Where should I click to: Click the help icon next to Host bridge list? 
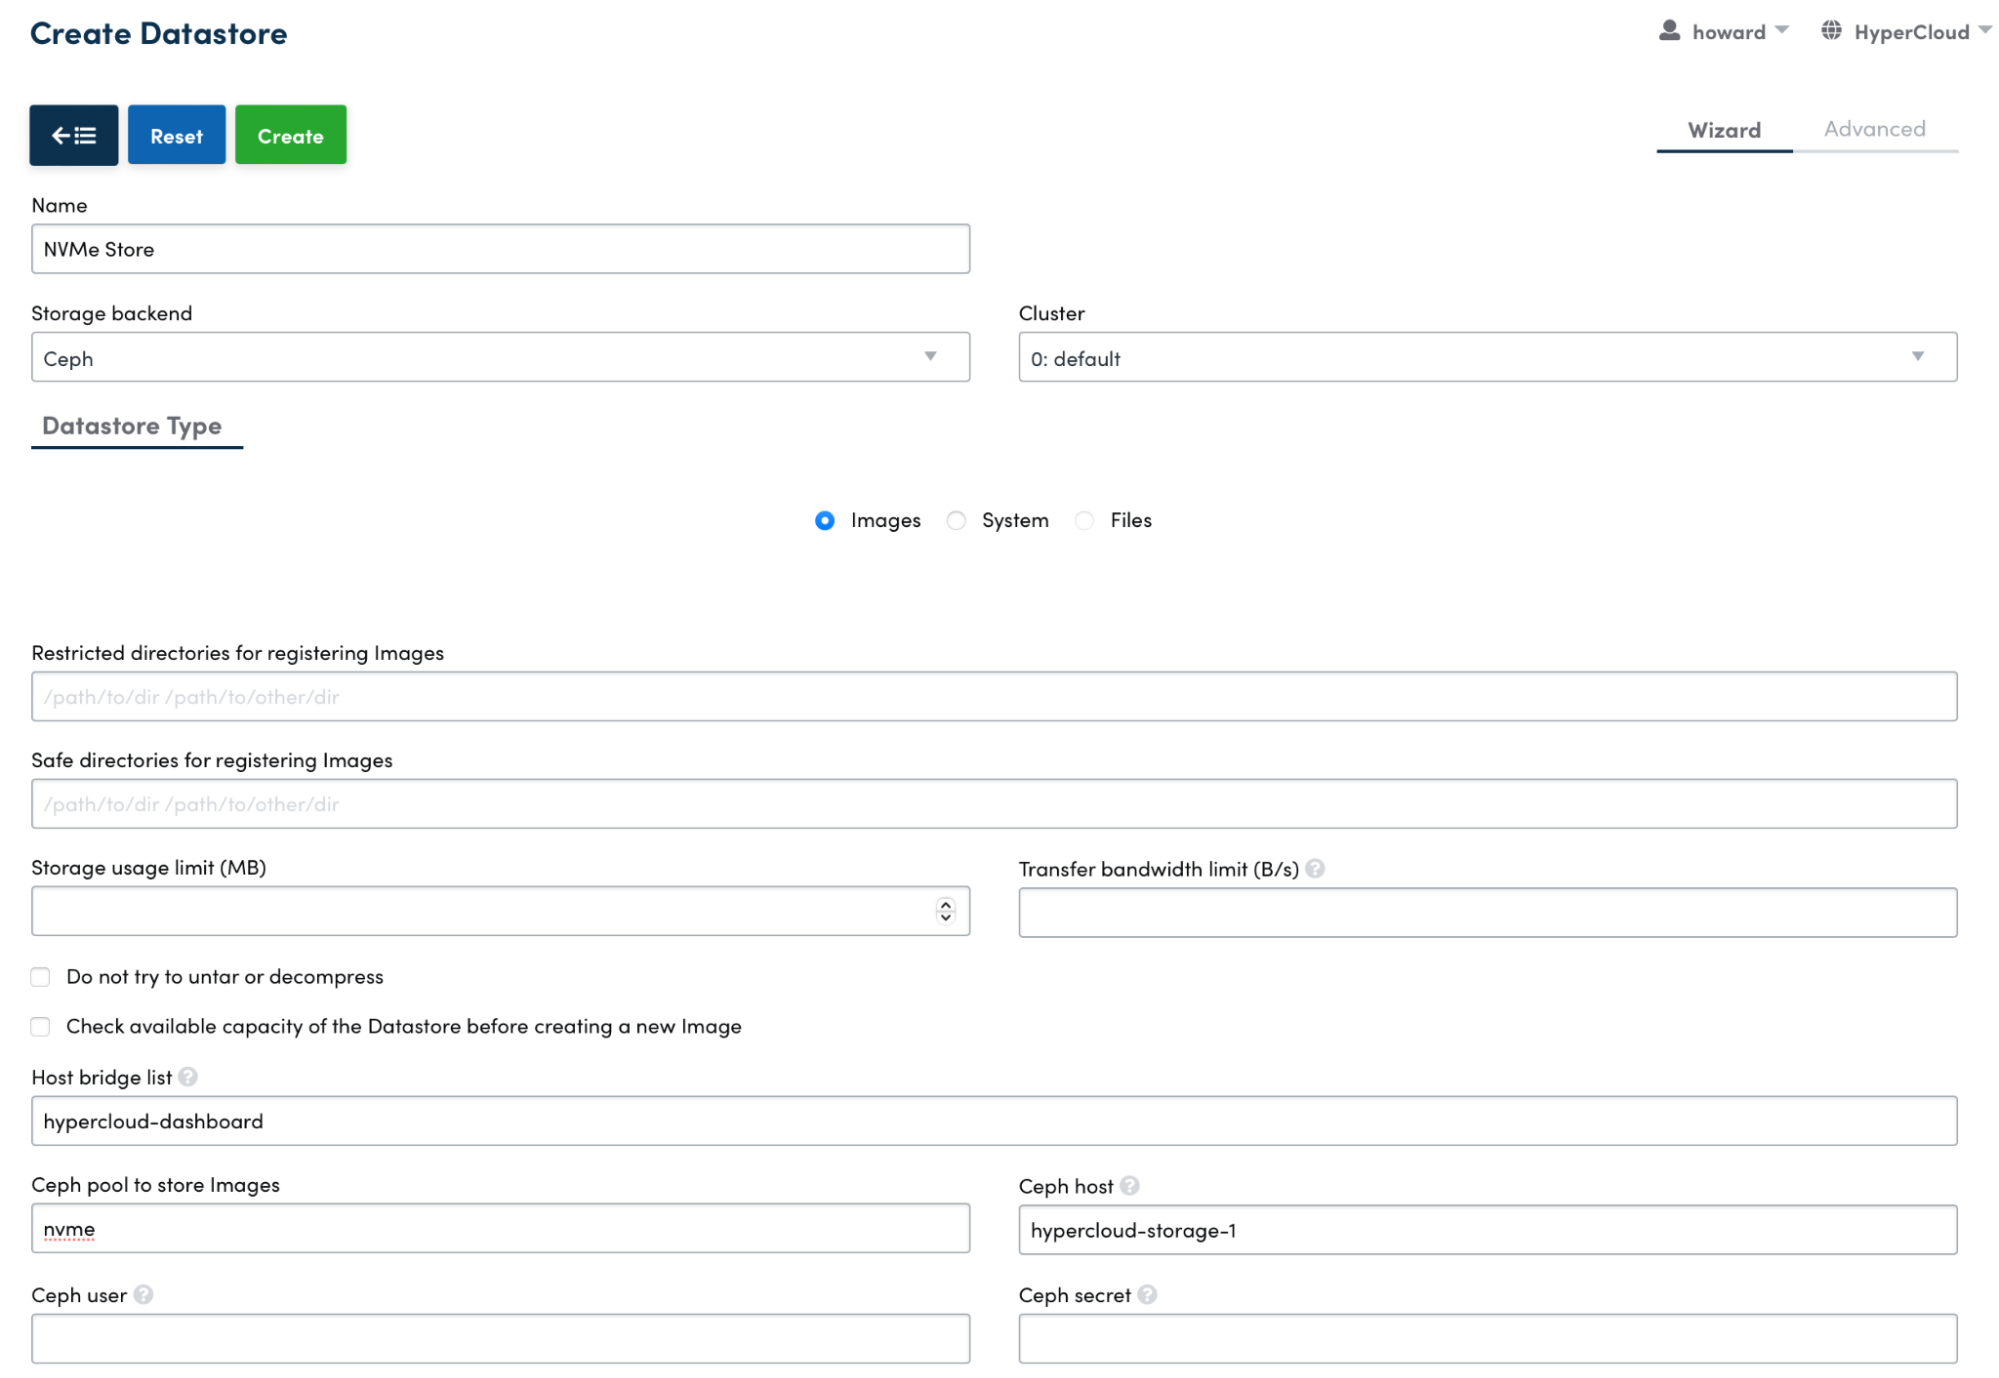(x=188, y=1077)
